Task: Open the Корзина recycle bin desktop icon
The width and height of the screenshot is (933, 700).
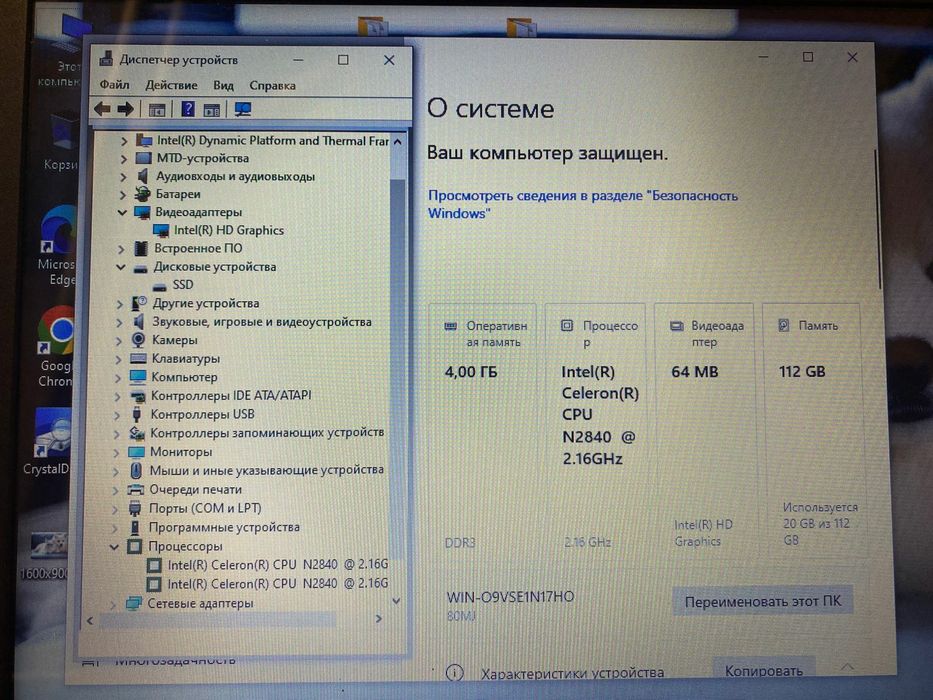Action: [61, 143]
